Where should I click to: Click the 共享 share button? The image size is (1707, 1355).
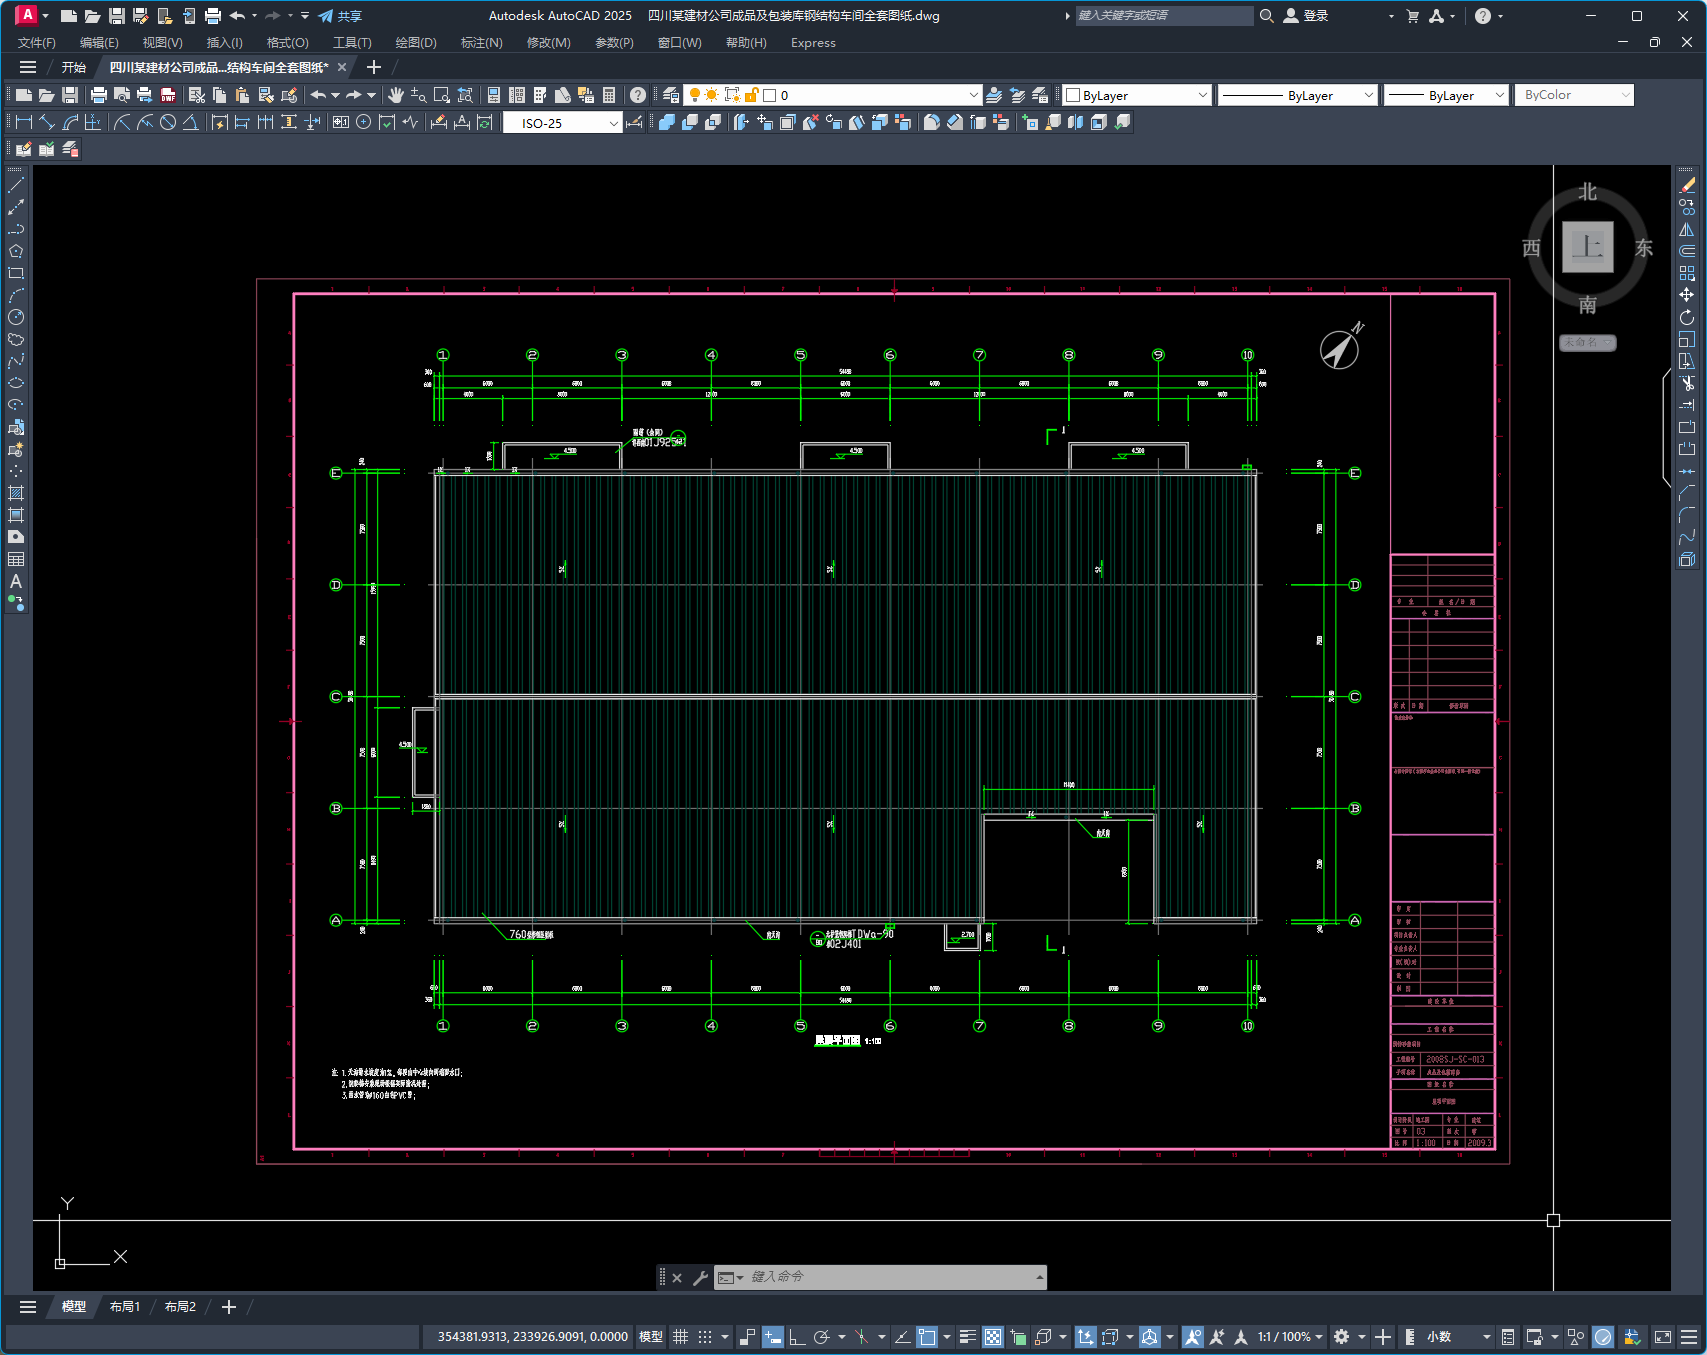(x=340, y=16)
